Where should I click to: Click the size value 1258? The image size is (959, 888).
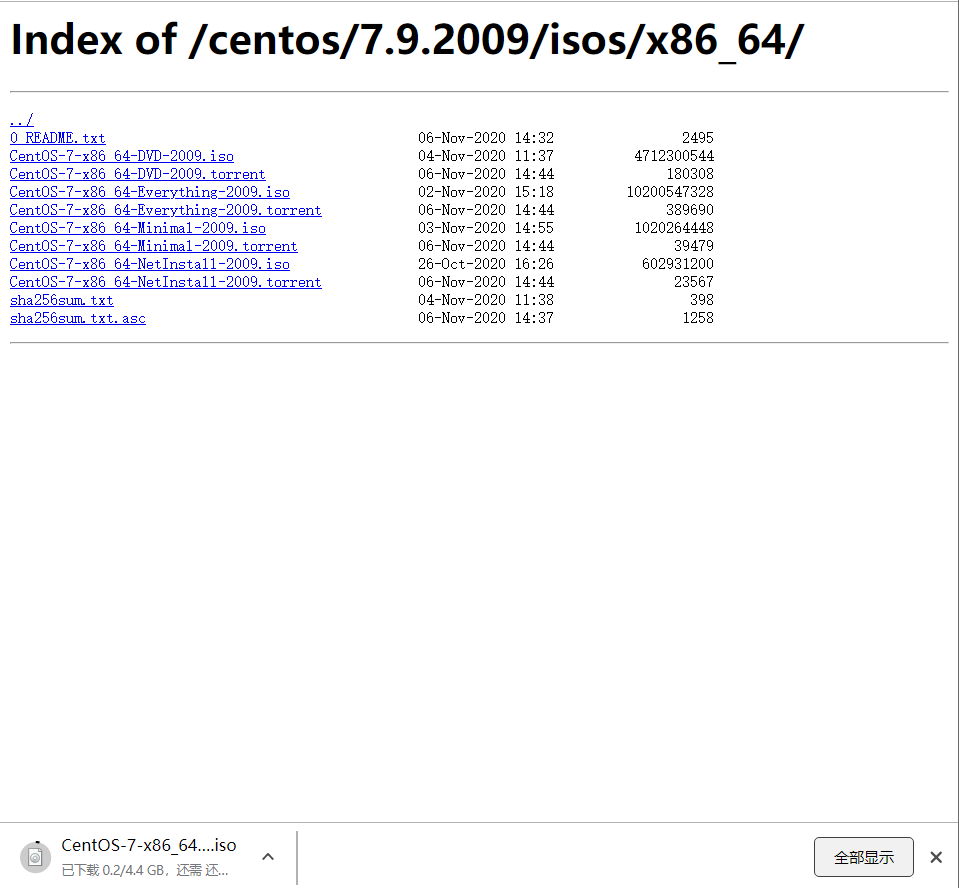[698, 319]
